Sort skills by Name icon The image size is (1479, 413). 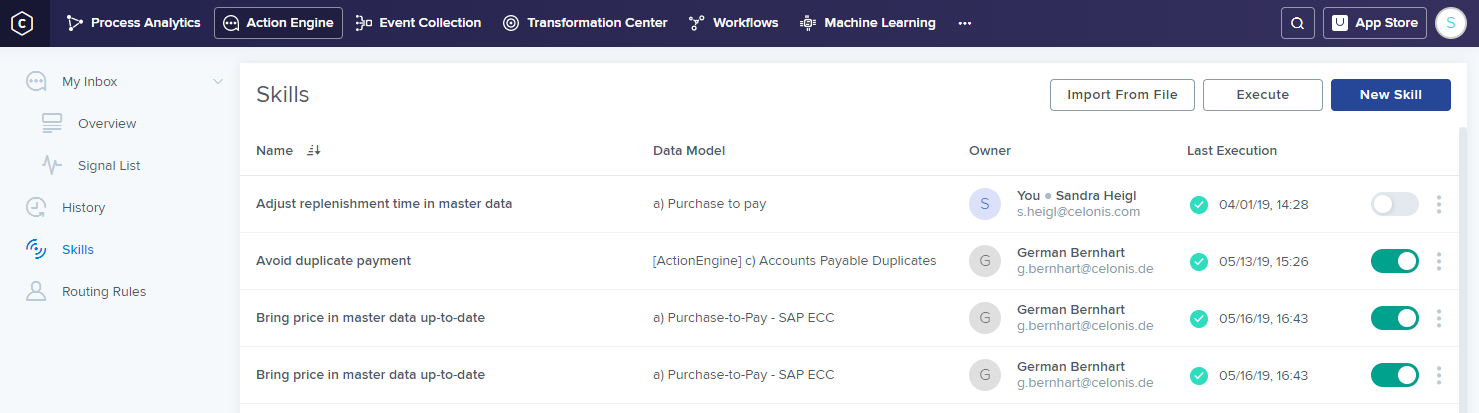coord(314,151)
